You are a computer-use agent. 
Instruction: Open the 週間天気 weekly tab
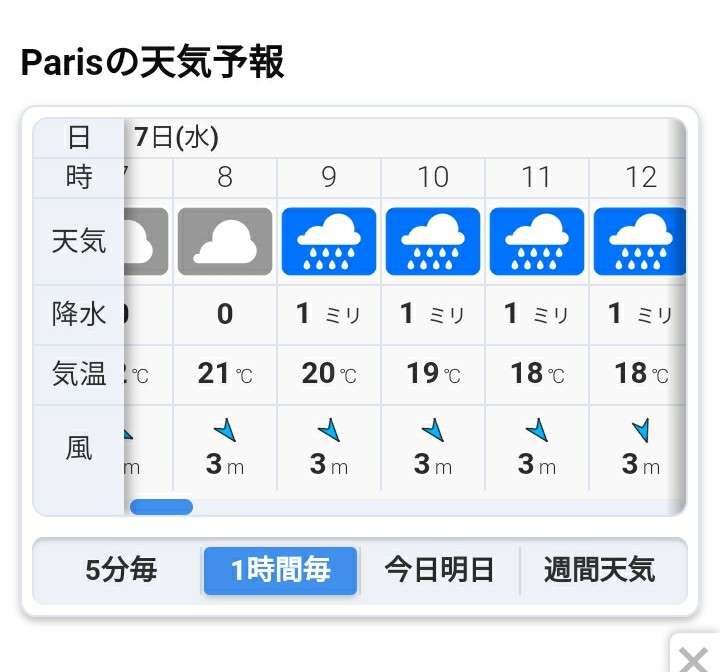coord(600,570)
